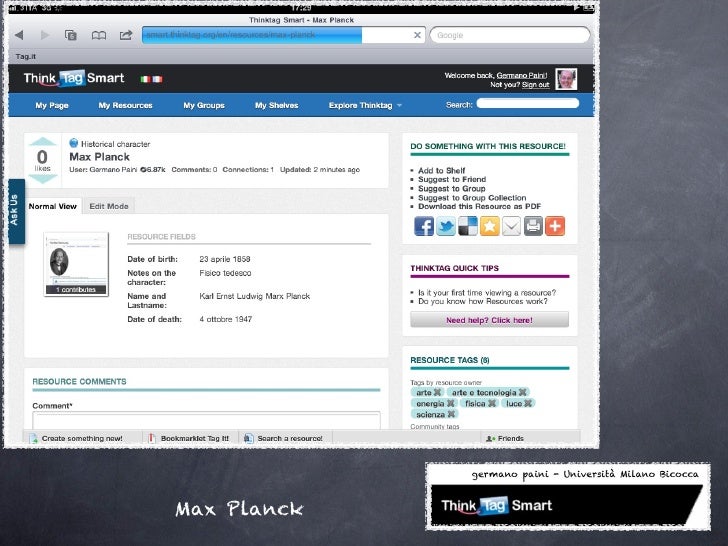The width and height of the screenshot is (728, 546).
Task: Open My Groups menu item
Action: pos(204,105)
